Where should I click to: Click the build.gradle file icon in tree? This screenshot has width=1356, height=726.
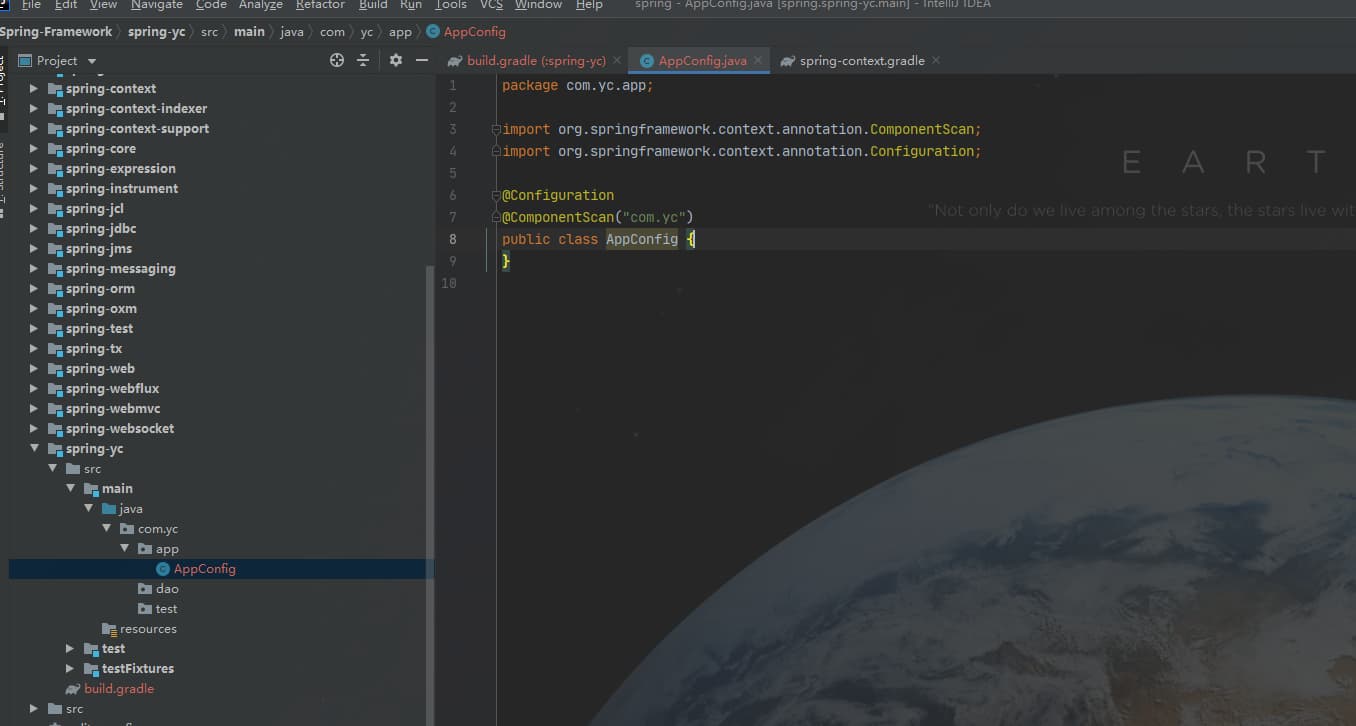(x=73, y=689)
